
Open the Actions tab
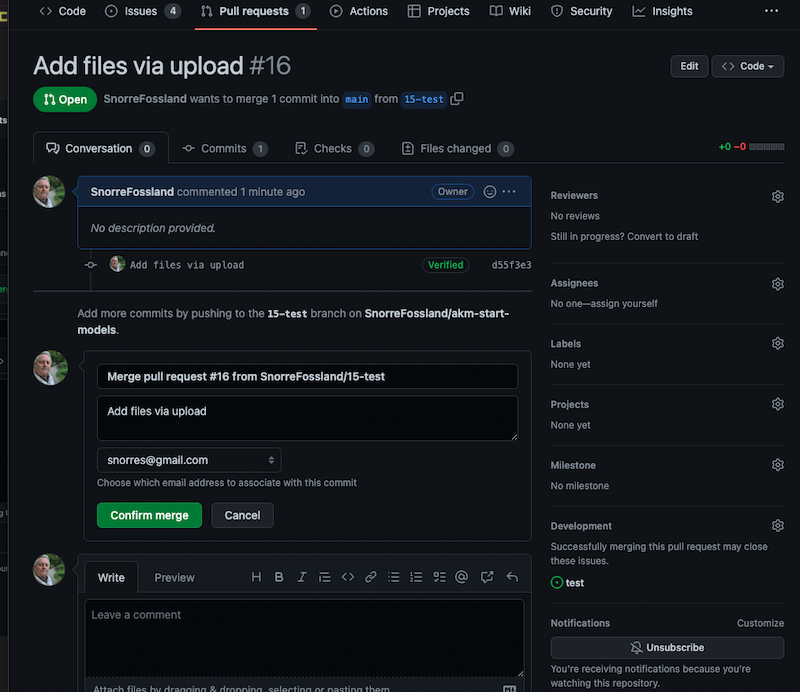(358, 11)
